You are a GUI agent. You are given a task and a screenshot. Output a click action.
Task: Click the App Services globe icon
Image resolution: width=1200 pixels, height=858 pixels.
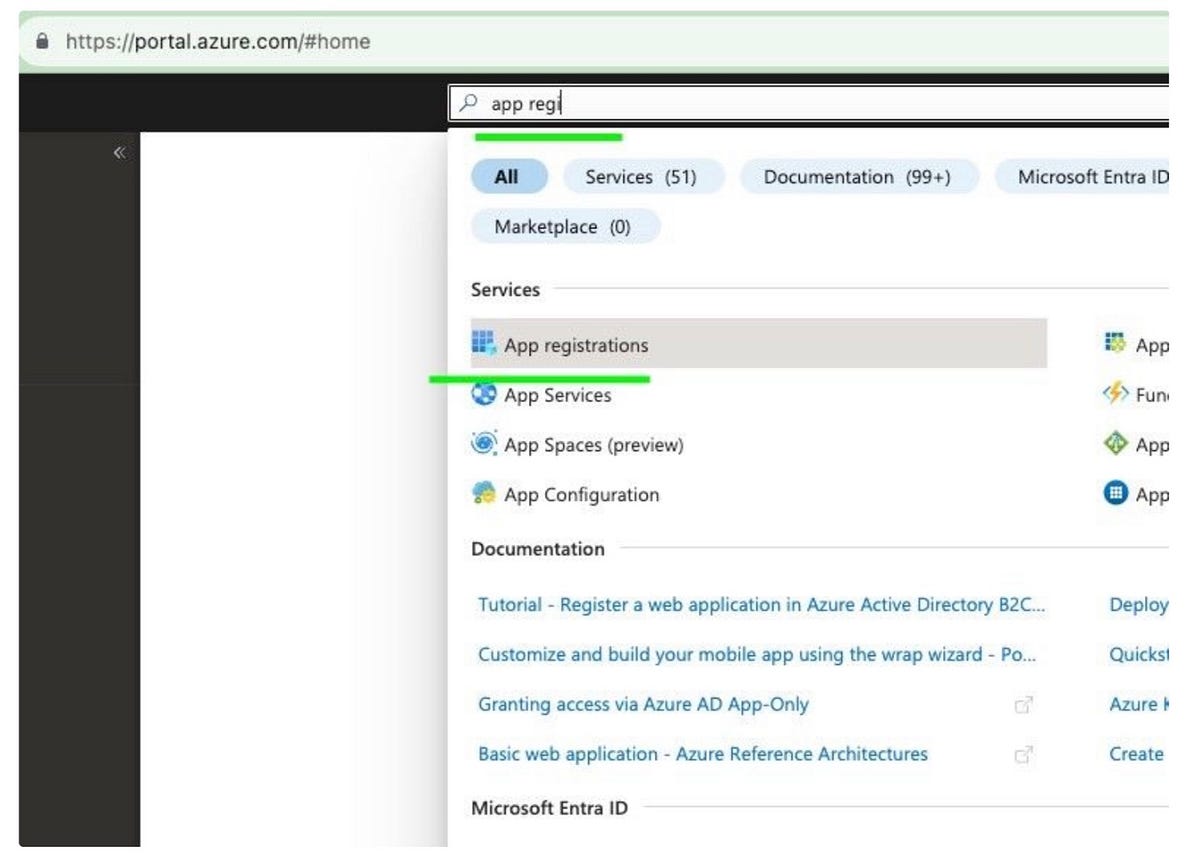[484, 394]
